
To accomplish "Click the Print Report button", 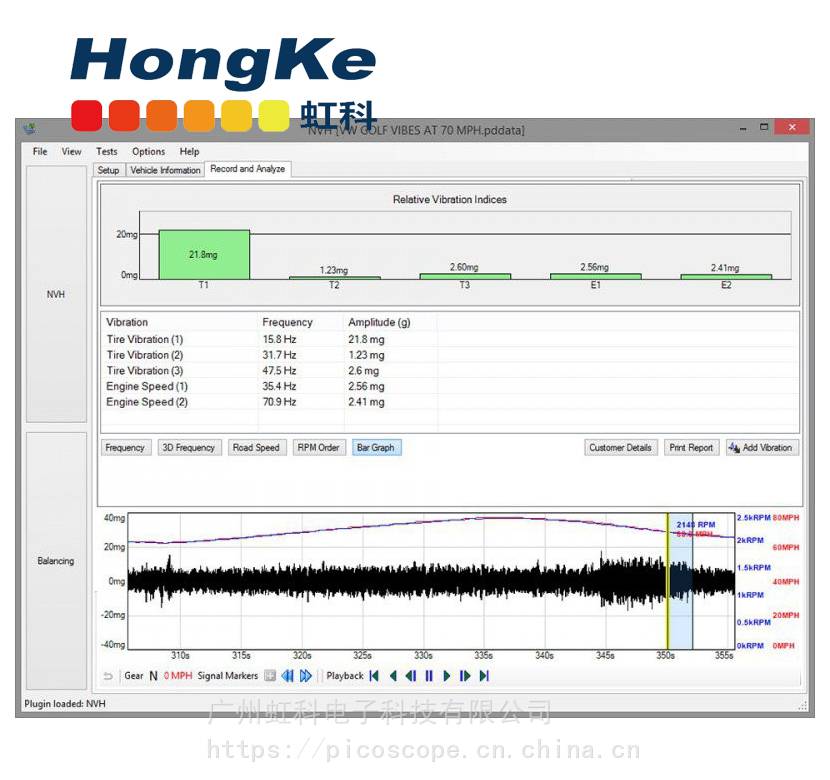I will tap(691, 448).
